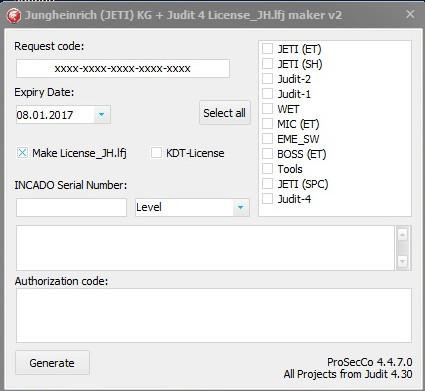Open the Level combo box
This screenshot has width=425, height=391.
[192, 207]
